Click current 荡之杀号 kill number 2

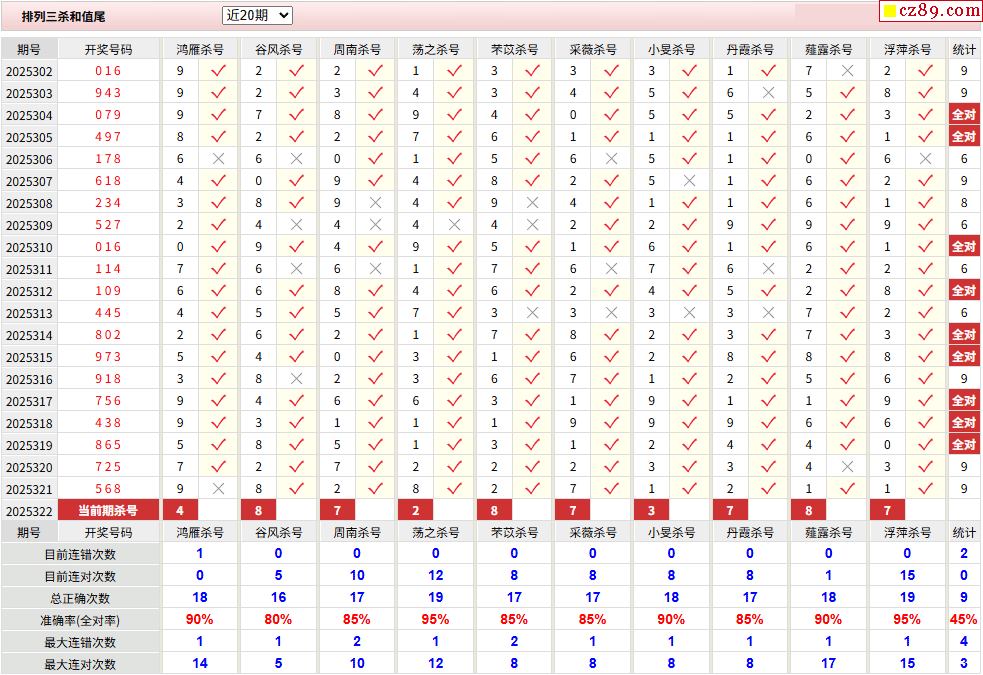click(x=416, y=510)
